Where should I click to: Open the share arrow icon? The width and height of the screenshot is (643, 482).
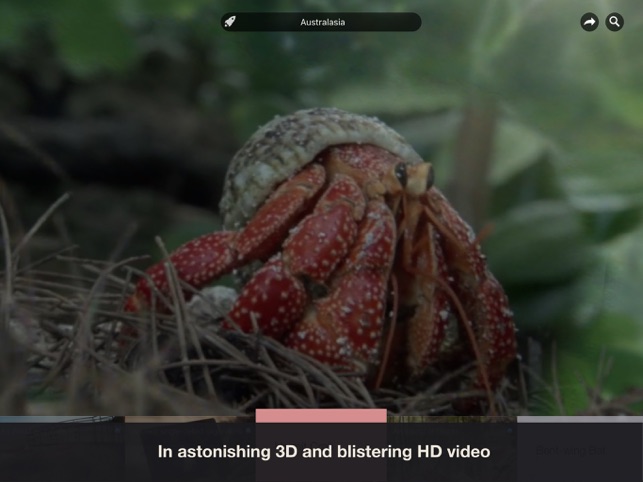tap(589, 22)
